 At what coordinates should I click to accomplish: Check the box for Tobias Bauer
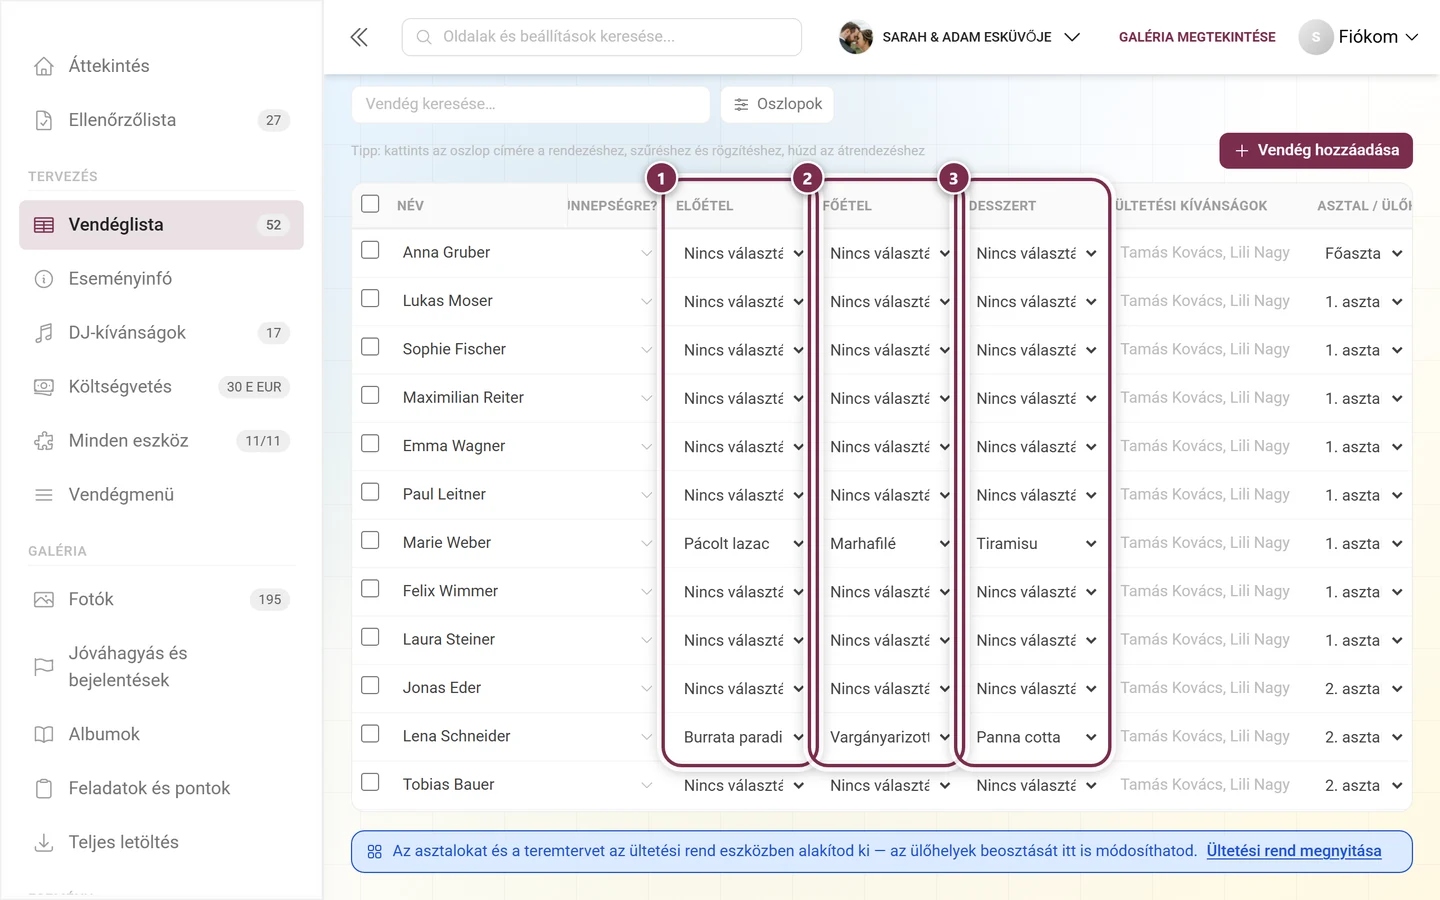[370, 782]
